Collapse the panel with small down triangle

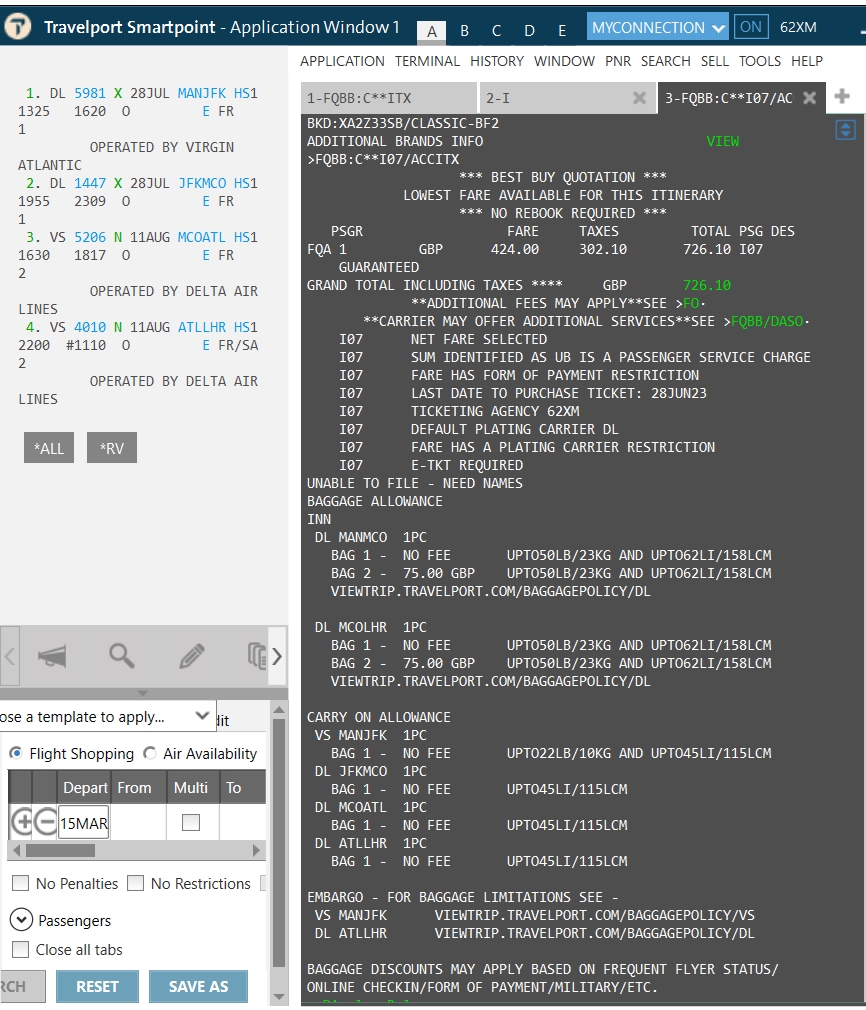pyautogui.click(x=143, y=693)
